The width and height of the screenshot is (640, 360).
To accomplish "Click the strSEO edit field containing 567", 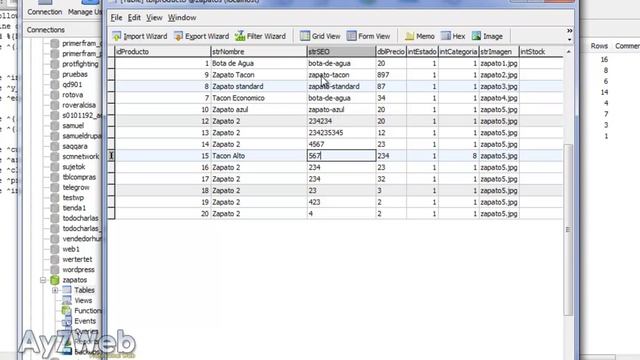I will point(341,156).
